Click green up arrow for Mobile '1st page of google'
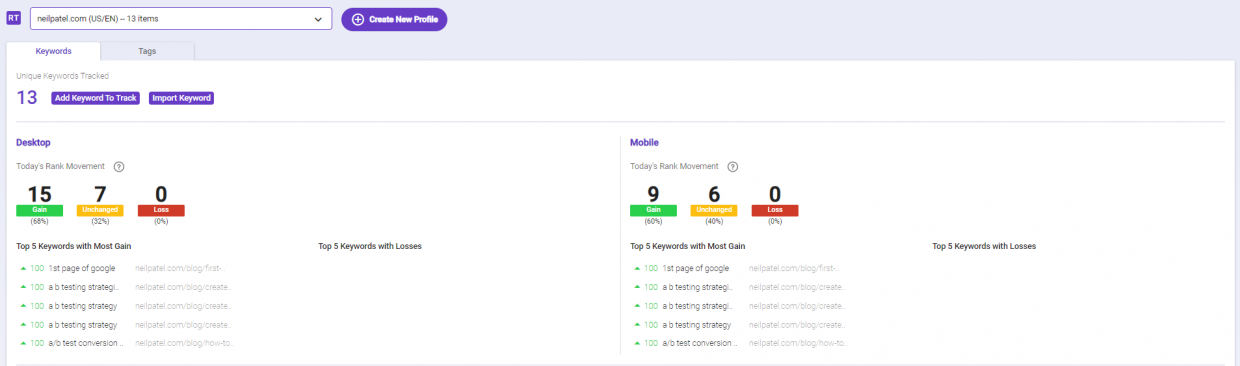Image resolution: width=1240 pixels, height=366 pixels. [x=637, y=268]
